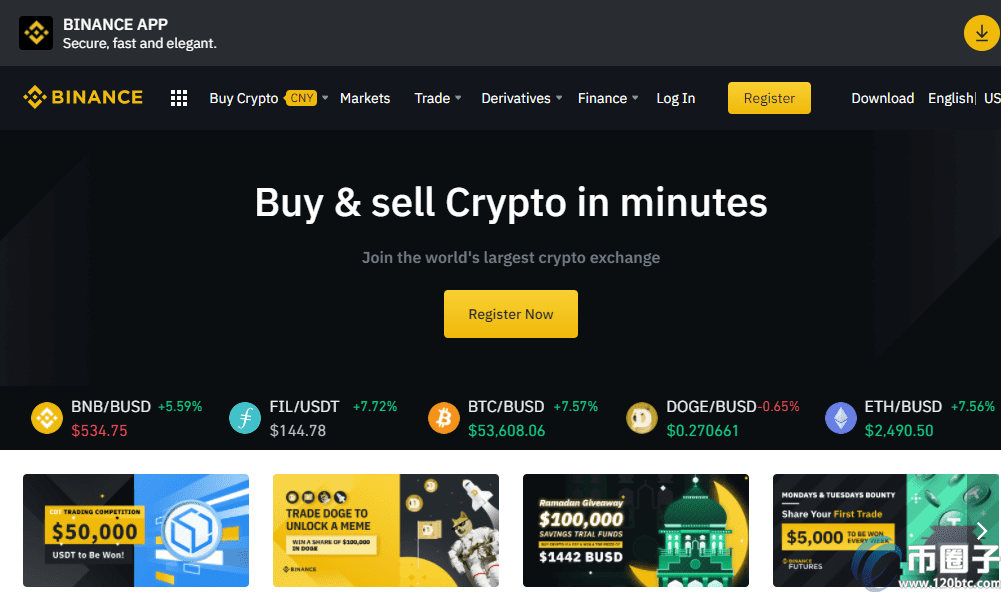
Task: Go to the Markets page
Action: (x=365, y=98)
